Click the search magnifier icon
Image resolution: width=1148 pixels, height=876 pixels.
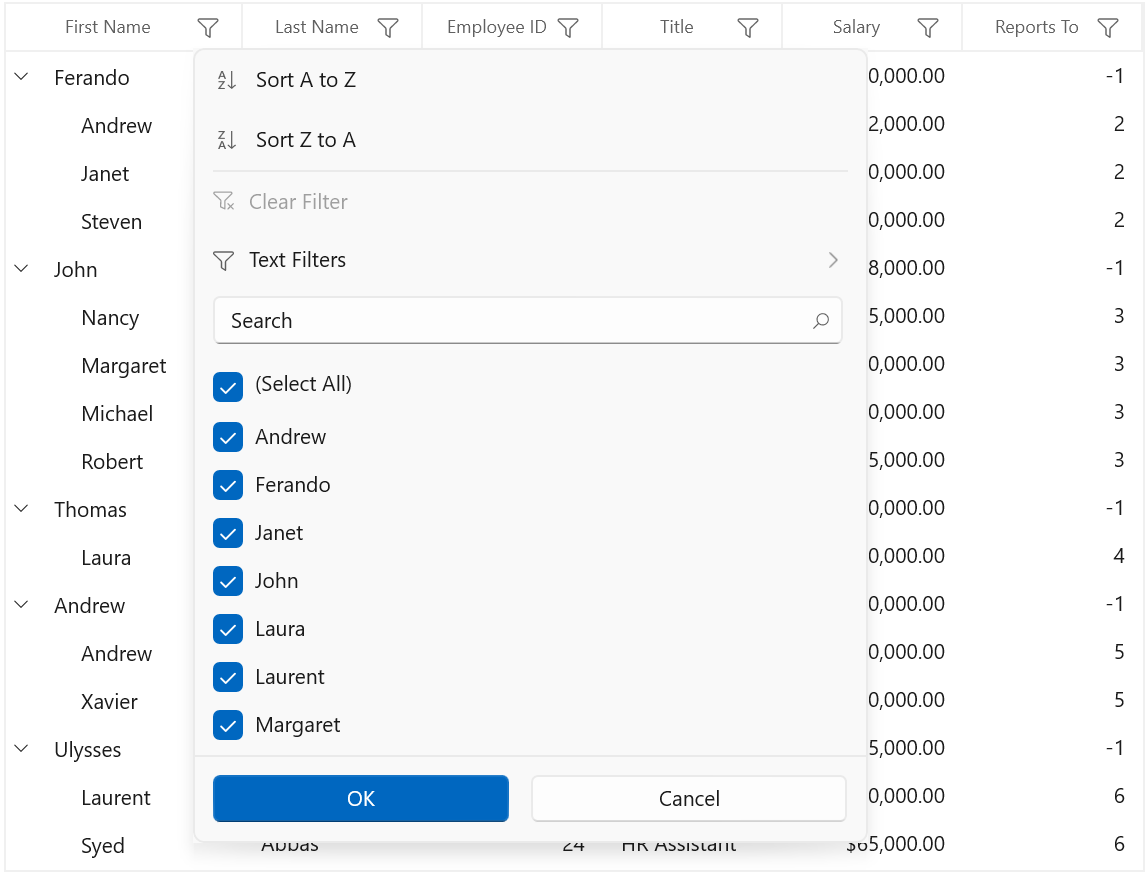(x=821, y=321)
